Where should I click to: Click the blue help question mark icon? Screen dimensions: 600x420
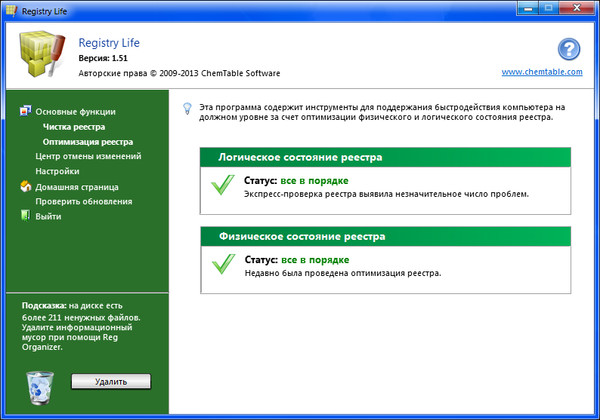(x=568, y=51)
